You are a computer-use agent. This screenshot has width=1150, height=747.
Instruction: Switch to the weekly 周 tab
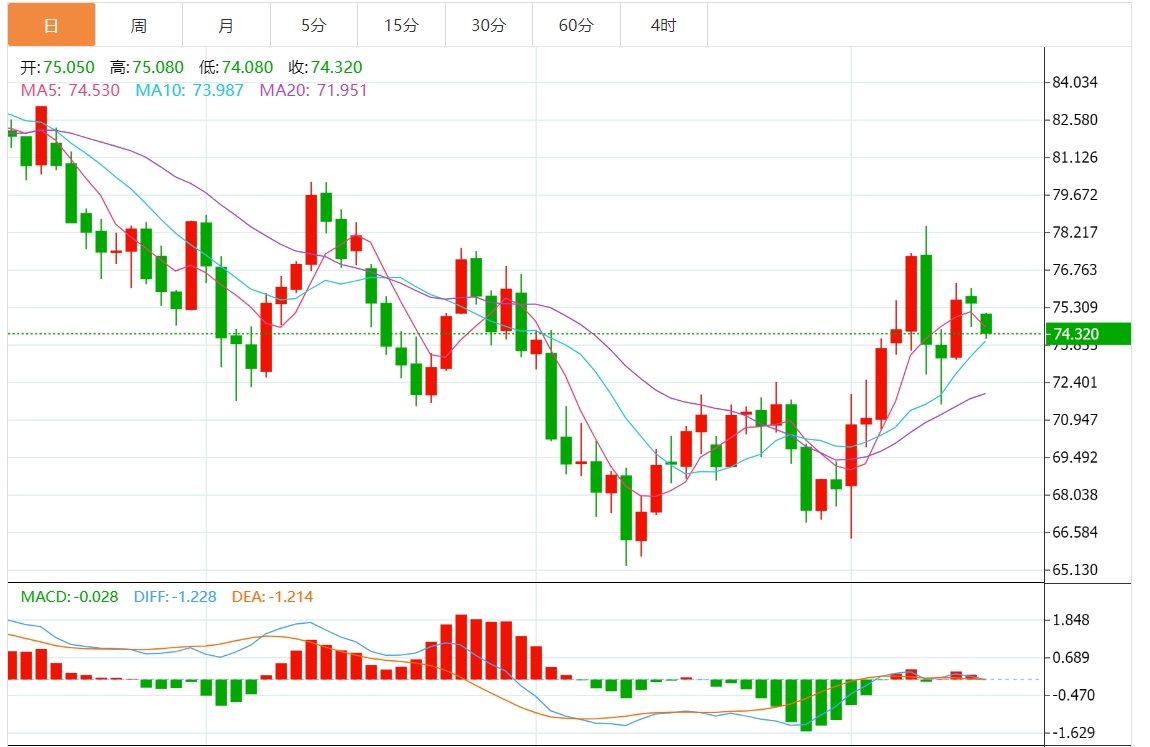pos(139,26)
